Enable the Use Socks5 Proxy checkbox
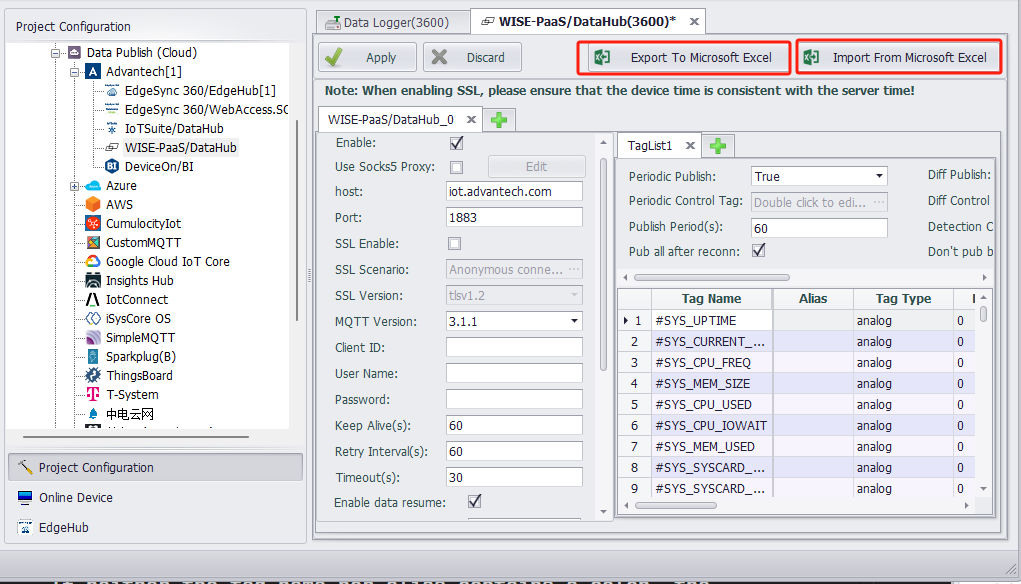Image resolution: width=1021 pixels, height=584 pixels. 456,167
